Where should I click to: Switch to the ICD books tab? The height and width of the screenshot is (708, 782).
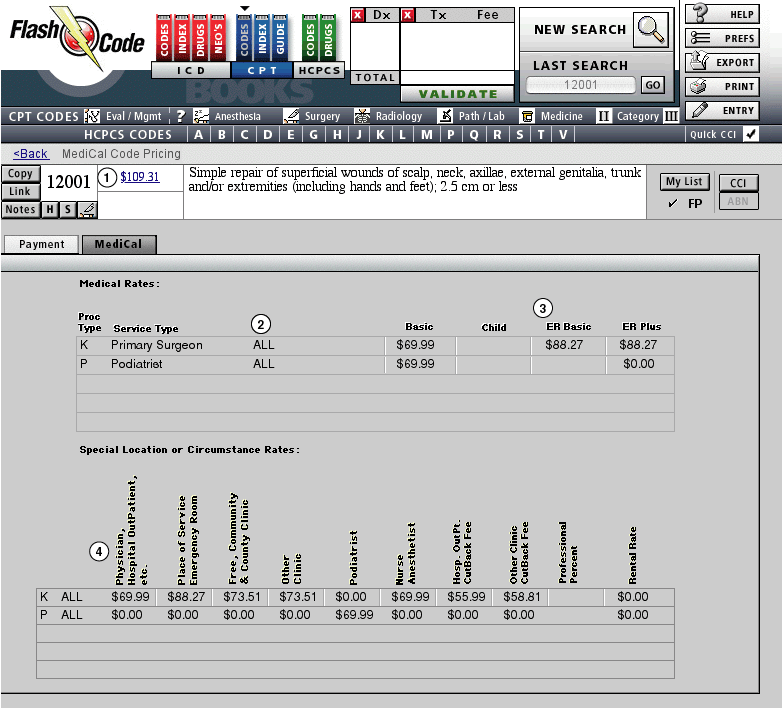191,70
